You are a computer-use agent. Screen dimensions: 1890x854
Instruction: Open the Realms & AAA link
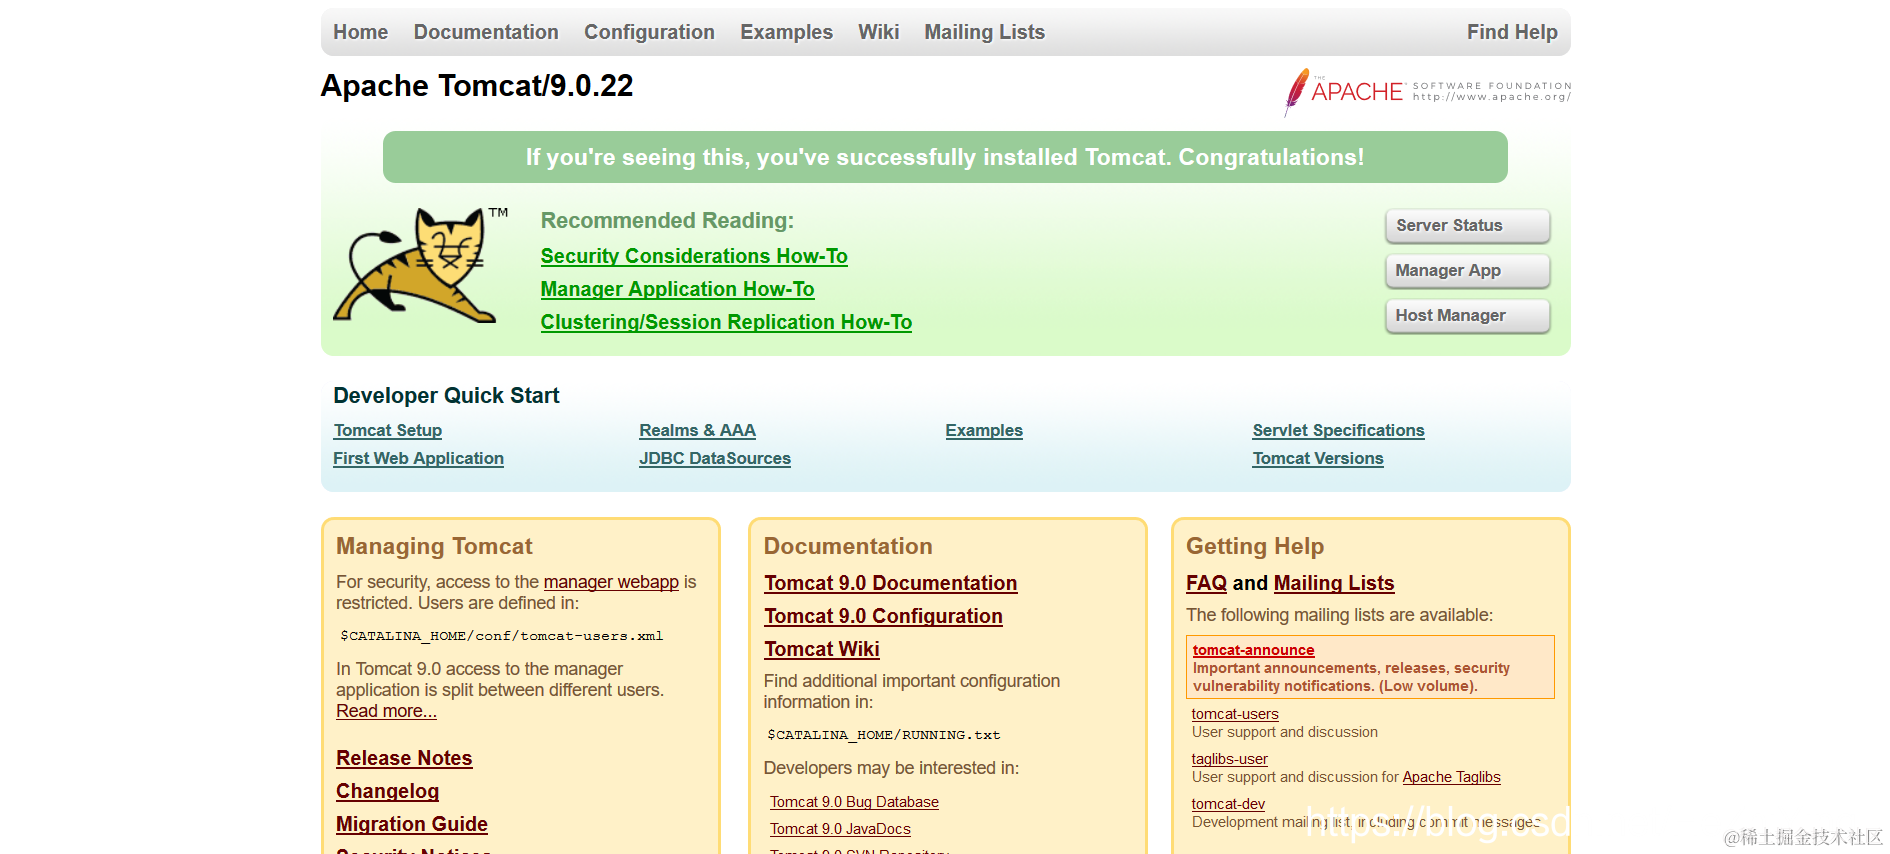[697, 430]
